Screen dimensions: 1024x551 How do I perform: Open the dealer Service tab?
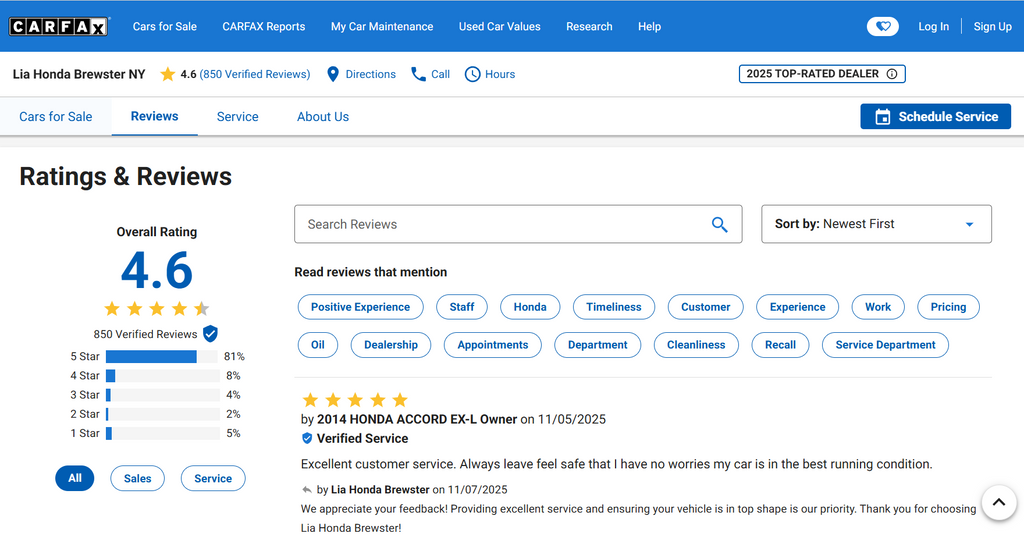[x=237, y=117]
